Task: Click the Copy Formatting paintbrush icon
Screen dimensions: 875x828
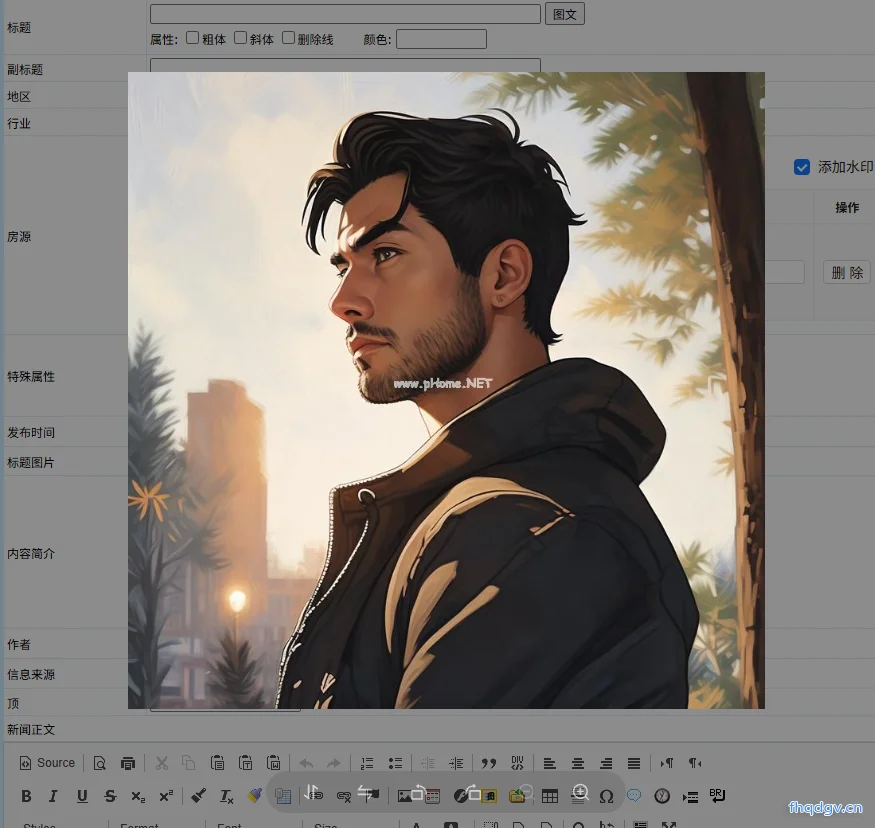Action: [x=199, y=796]
